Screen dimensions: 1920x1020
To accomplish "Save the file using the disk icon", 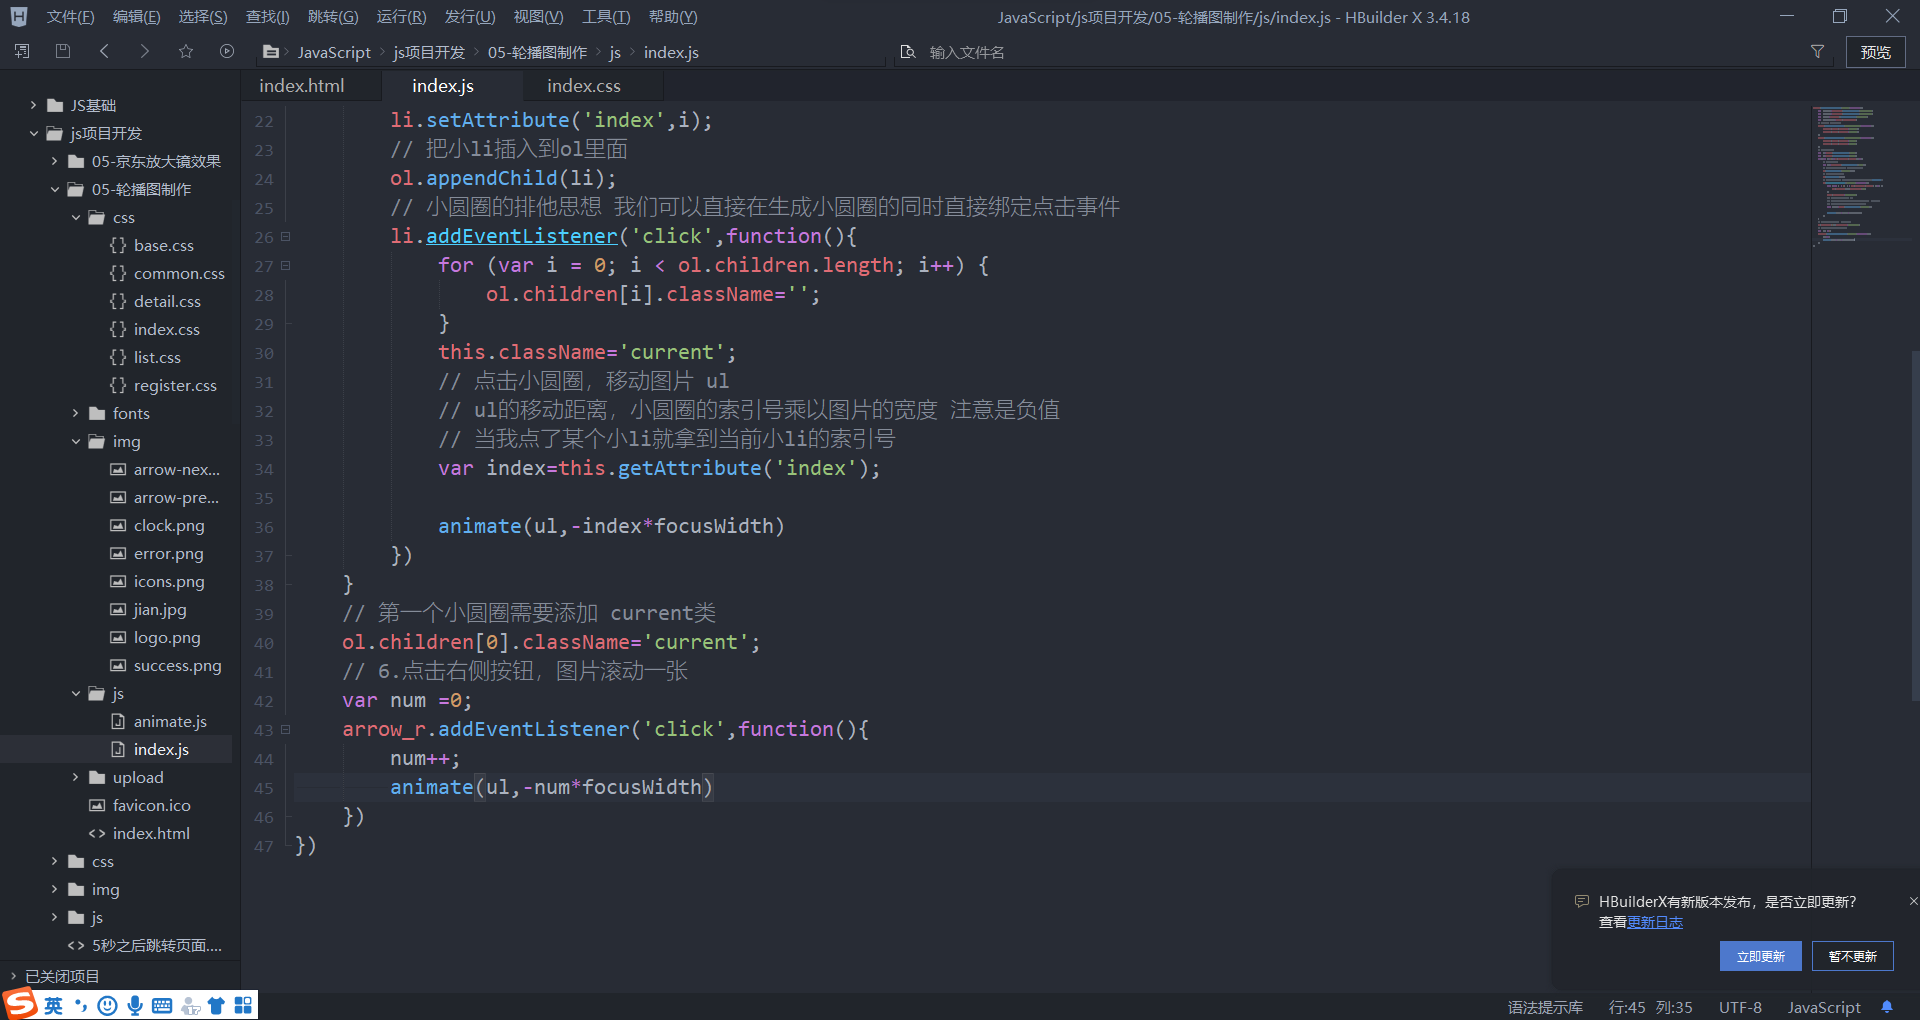I will (62, 51).
